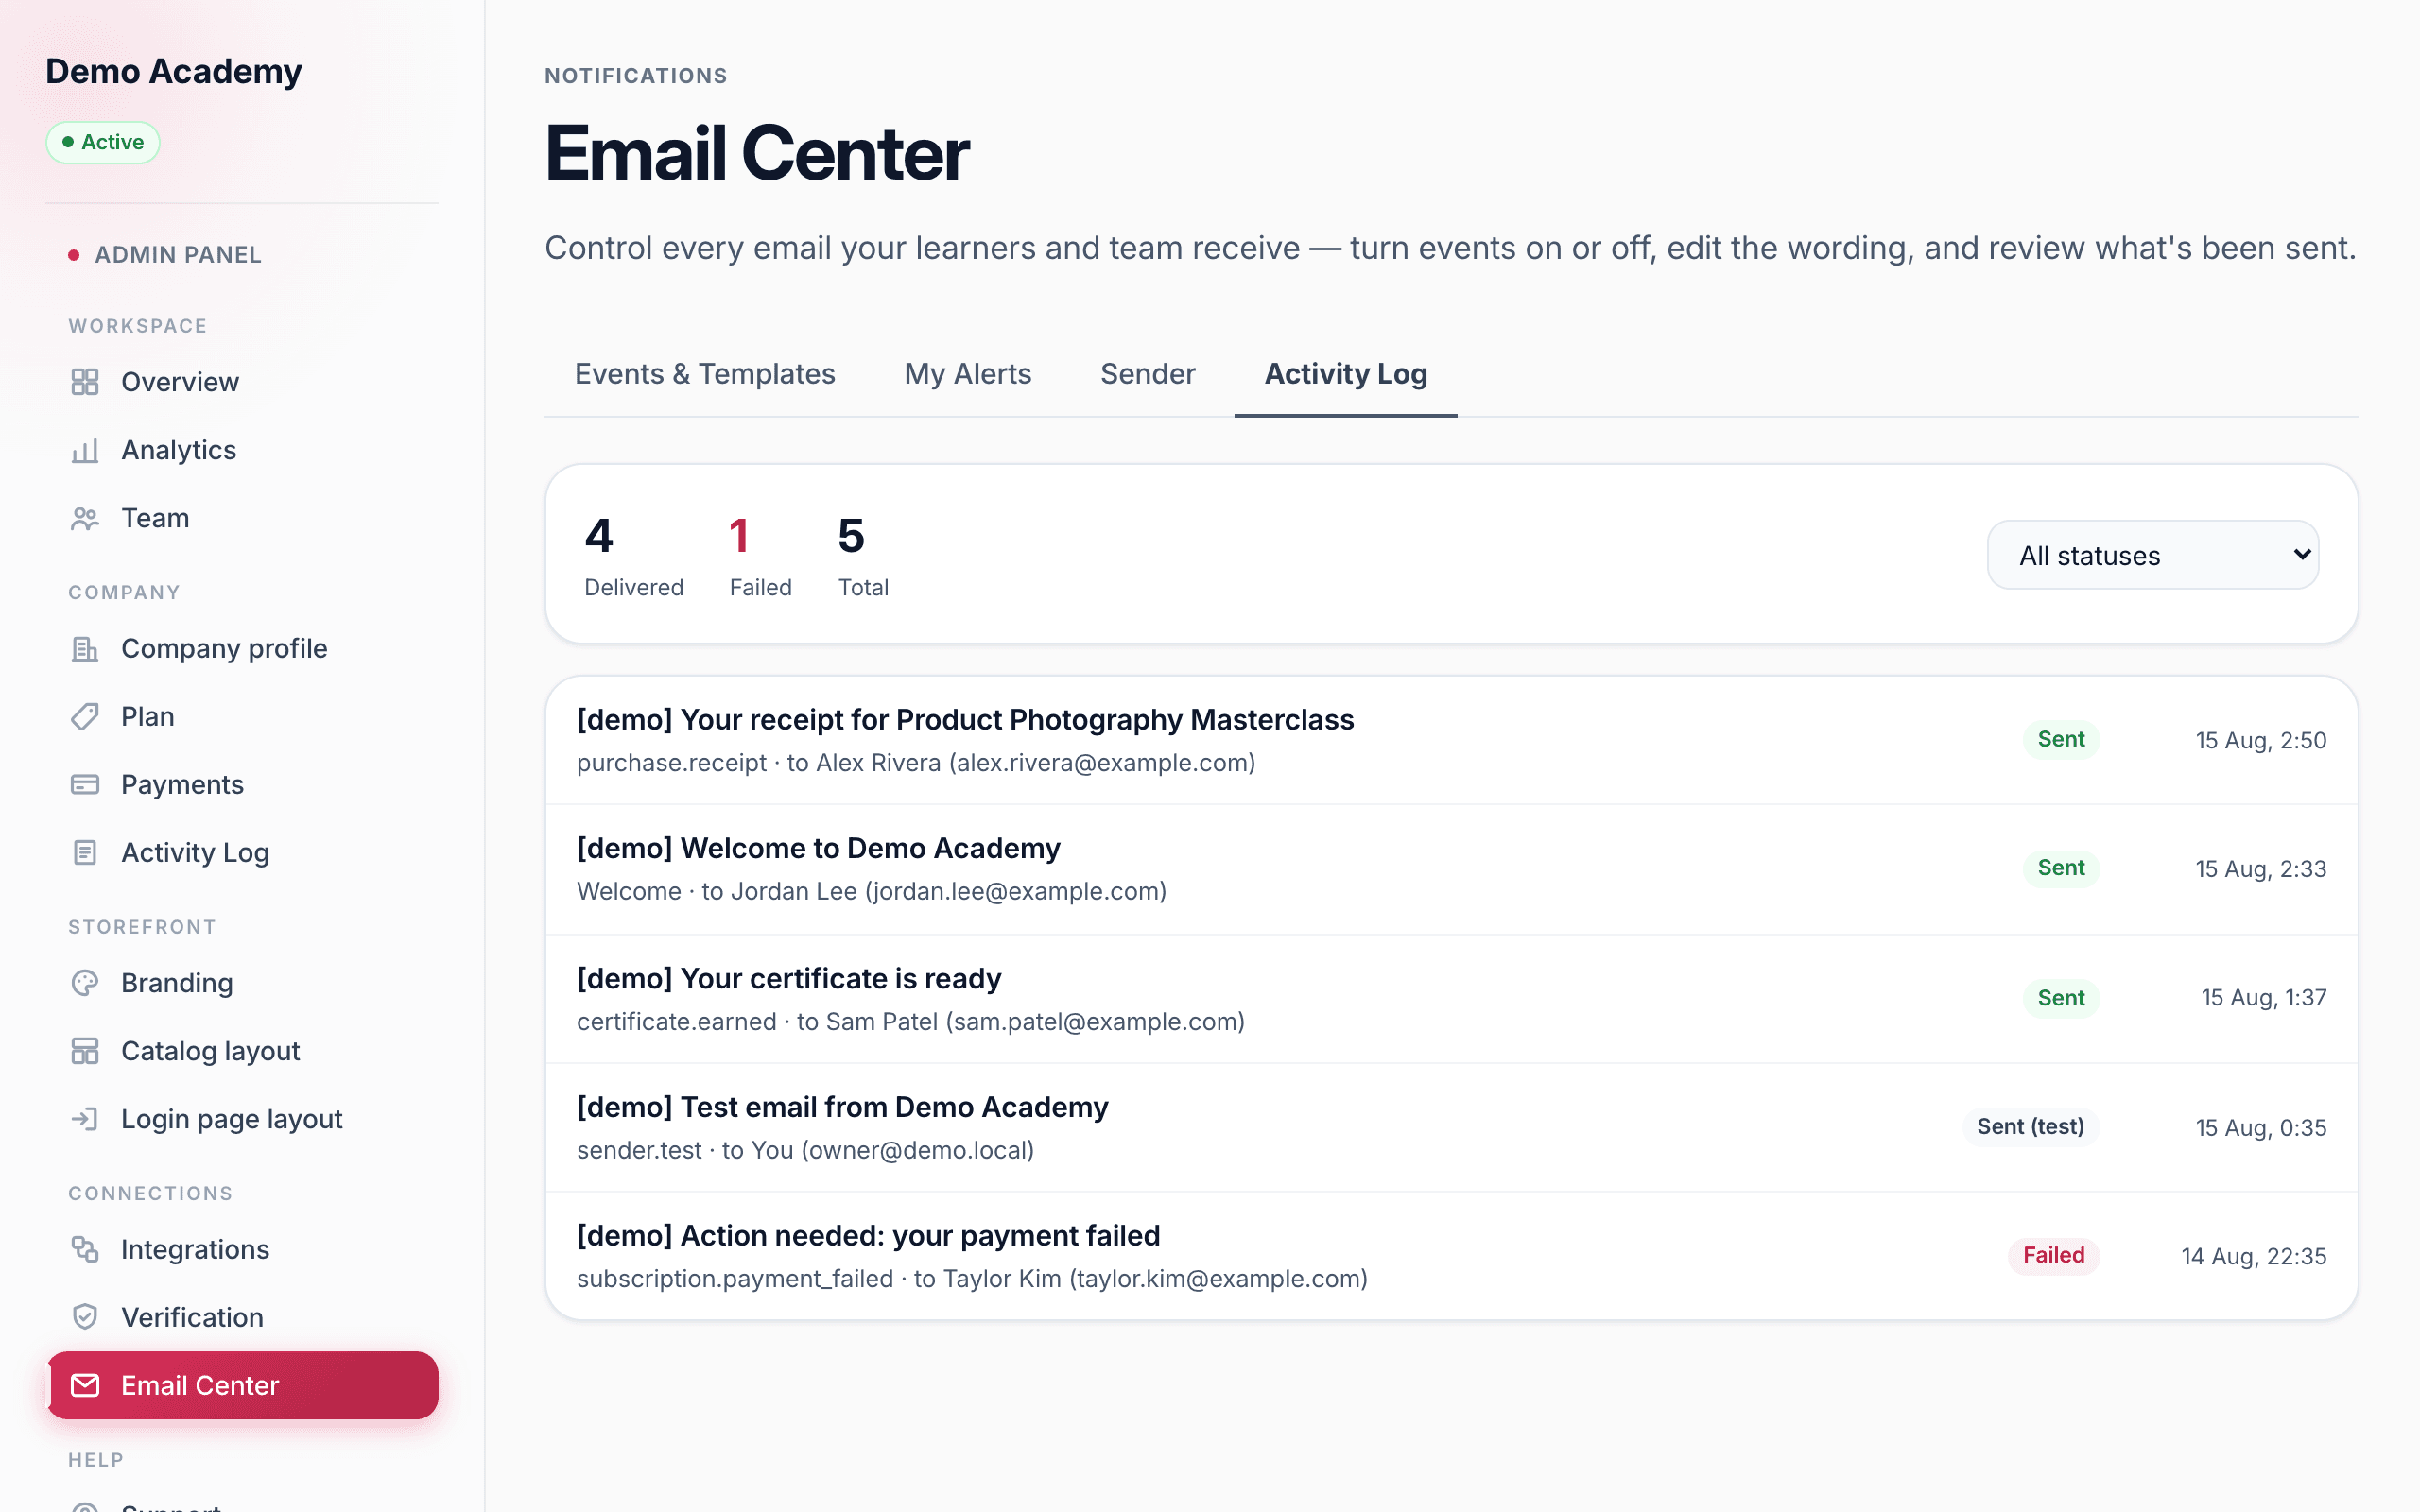The height and width of the screenshot is (1512, 2420).
Task: Open the Integrations link icon
Action: [x=85, y=1249]
